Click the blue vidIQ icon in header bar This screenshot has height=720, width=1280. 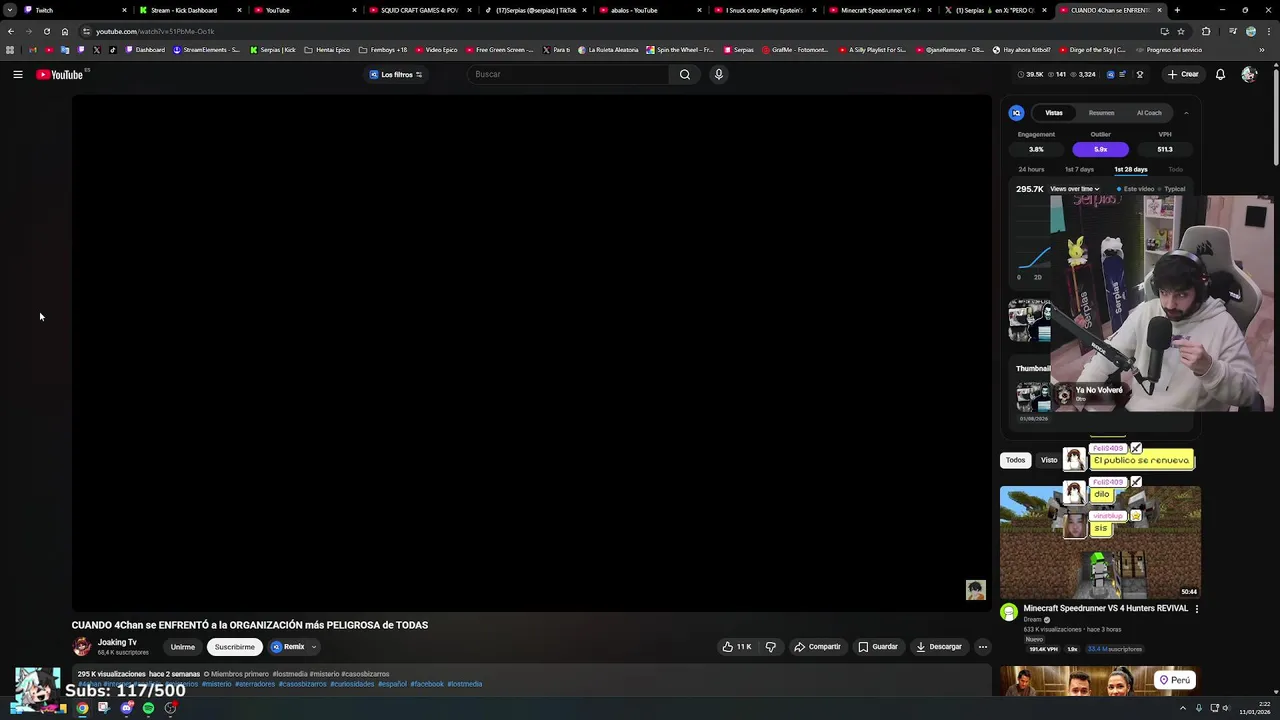1108,74
